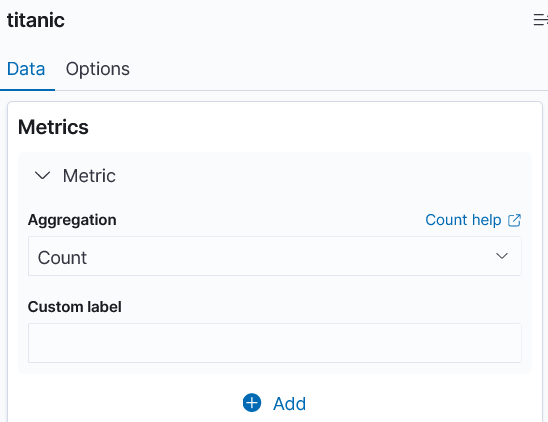Select the word Count in aggregation selector
This screenshot has width=548, height=422.
click(x=62, y=258)
